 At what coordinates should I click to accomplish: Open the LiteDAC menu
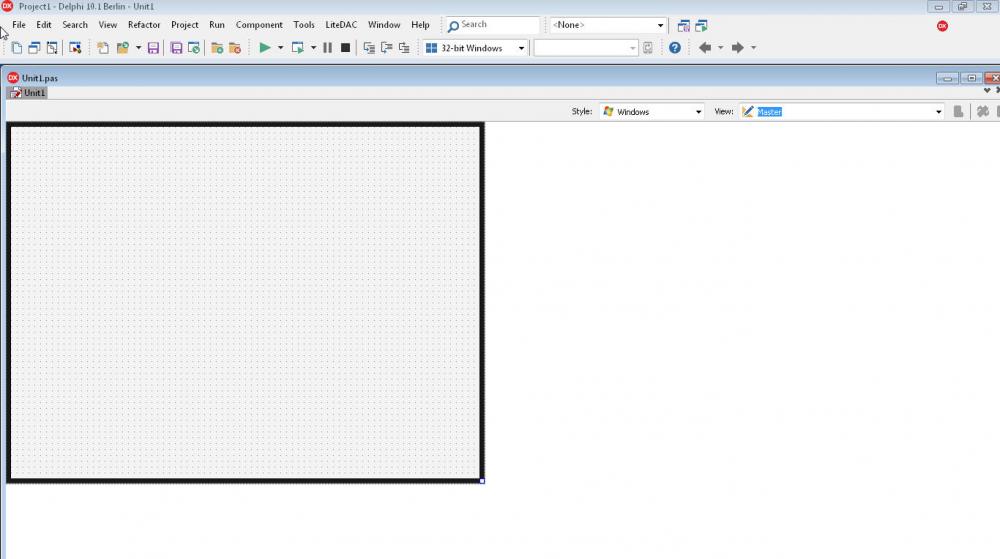pyautogui.click(x=341, y=25)
